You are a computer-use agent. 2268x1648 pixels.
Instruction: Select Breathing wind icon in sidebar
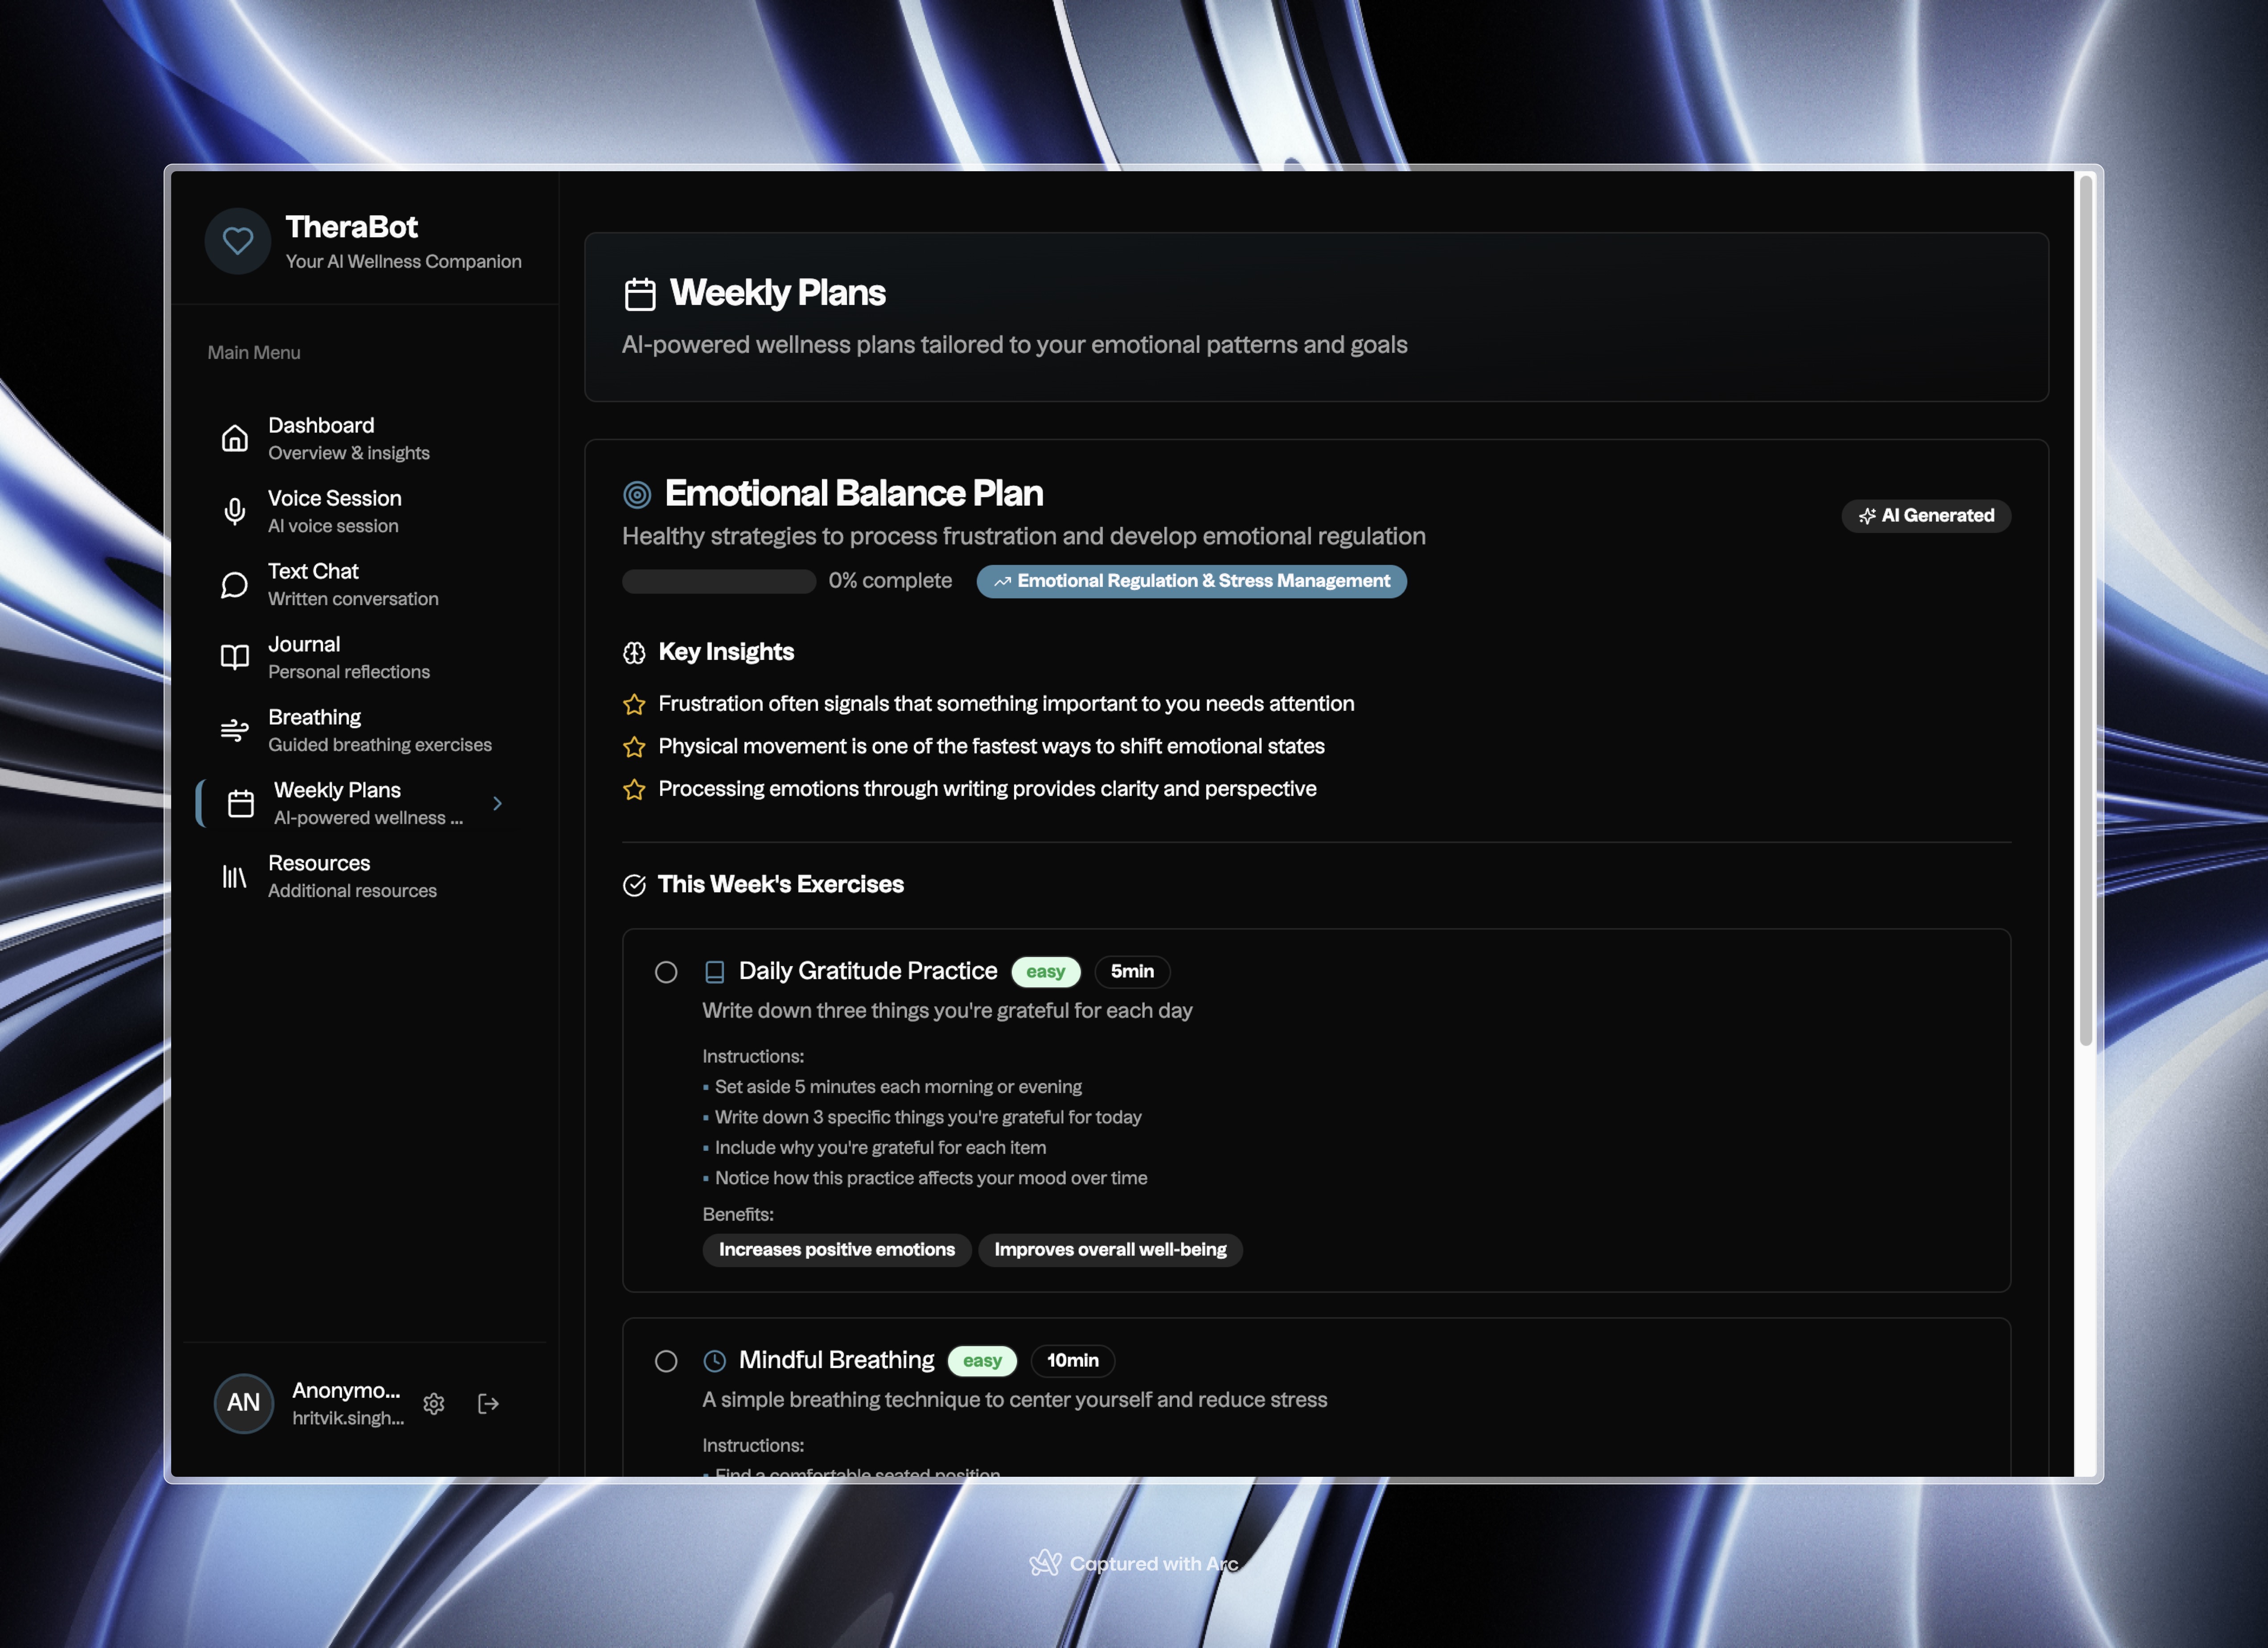(x=235, y=730)
